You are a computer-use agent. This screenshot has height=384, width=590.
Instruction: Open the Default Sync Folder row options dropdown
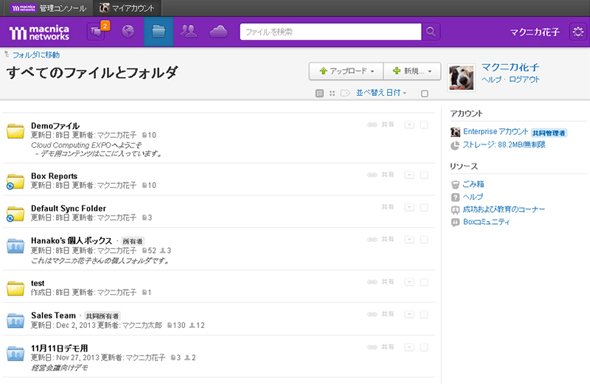[409, 207]
